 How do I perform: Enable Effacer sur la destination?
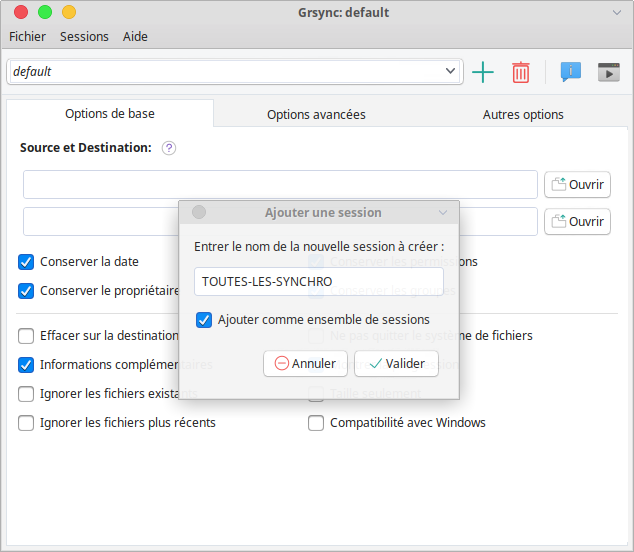pyautogui.click(x=26, y=336)
